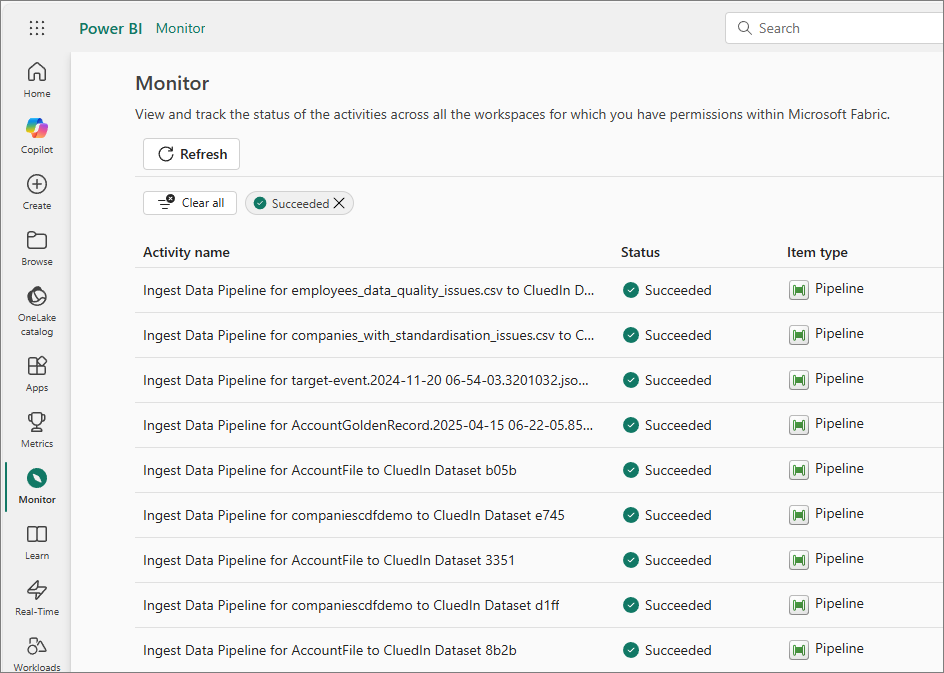This screenshot has height=673, width=944.
Task: Click the Item type column header
Action: [817, 252]
